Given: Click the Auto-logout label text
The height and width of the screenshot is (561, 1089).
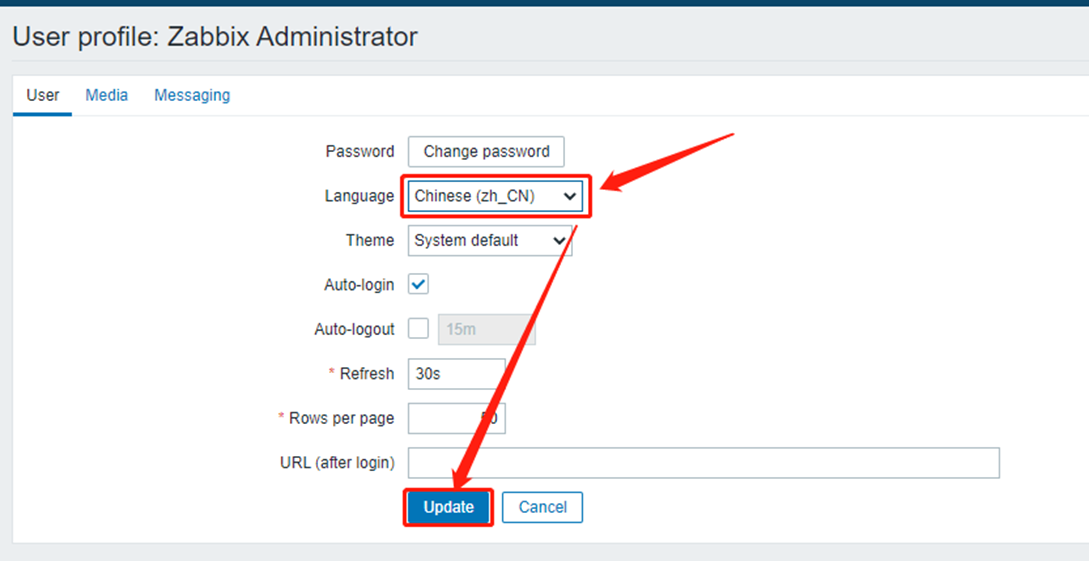Looking at the screenshot, I should [x=354, y=329].
